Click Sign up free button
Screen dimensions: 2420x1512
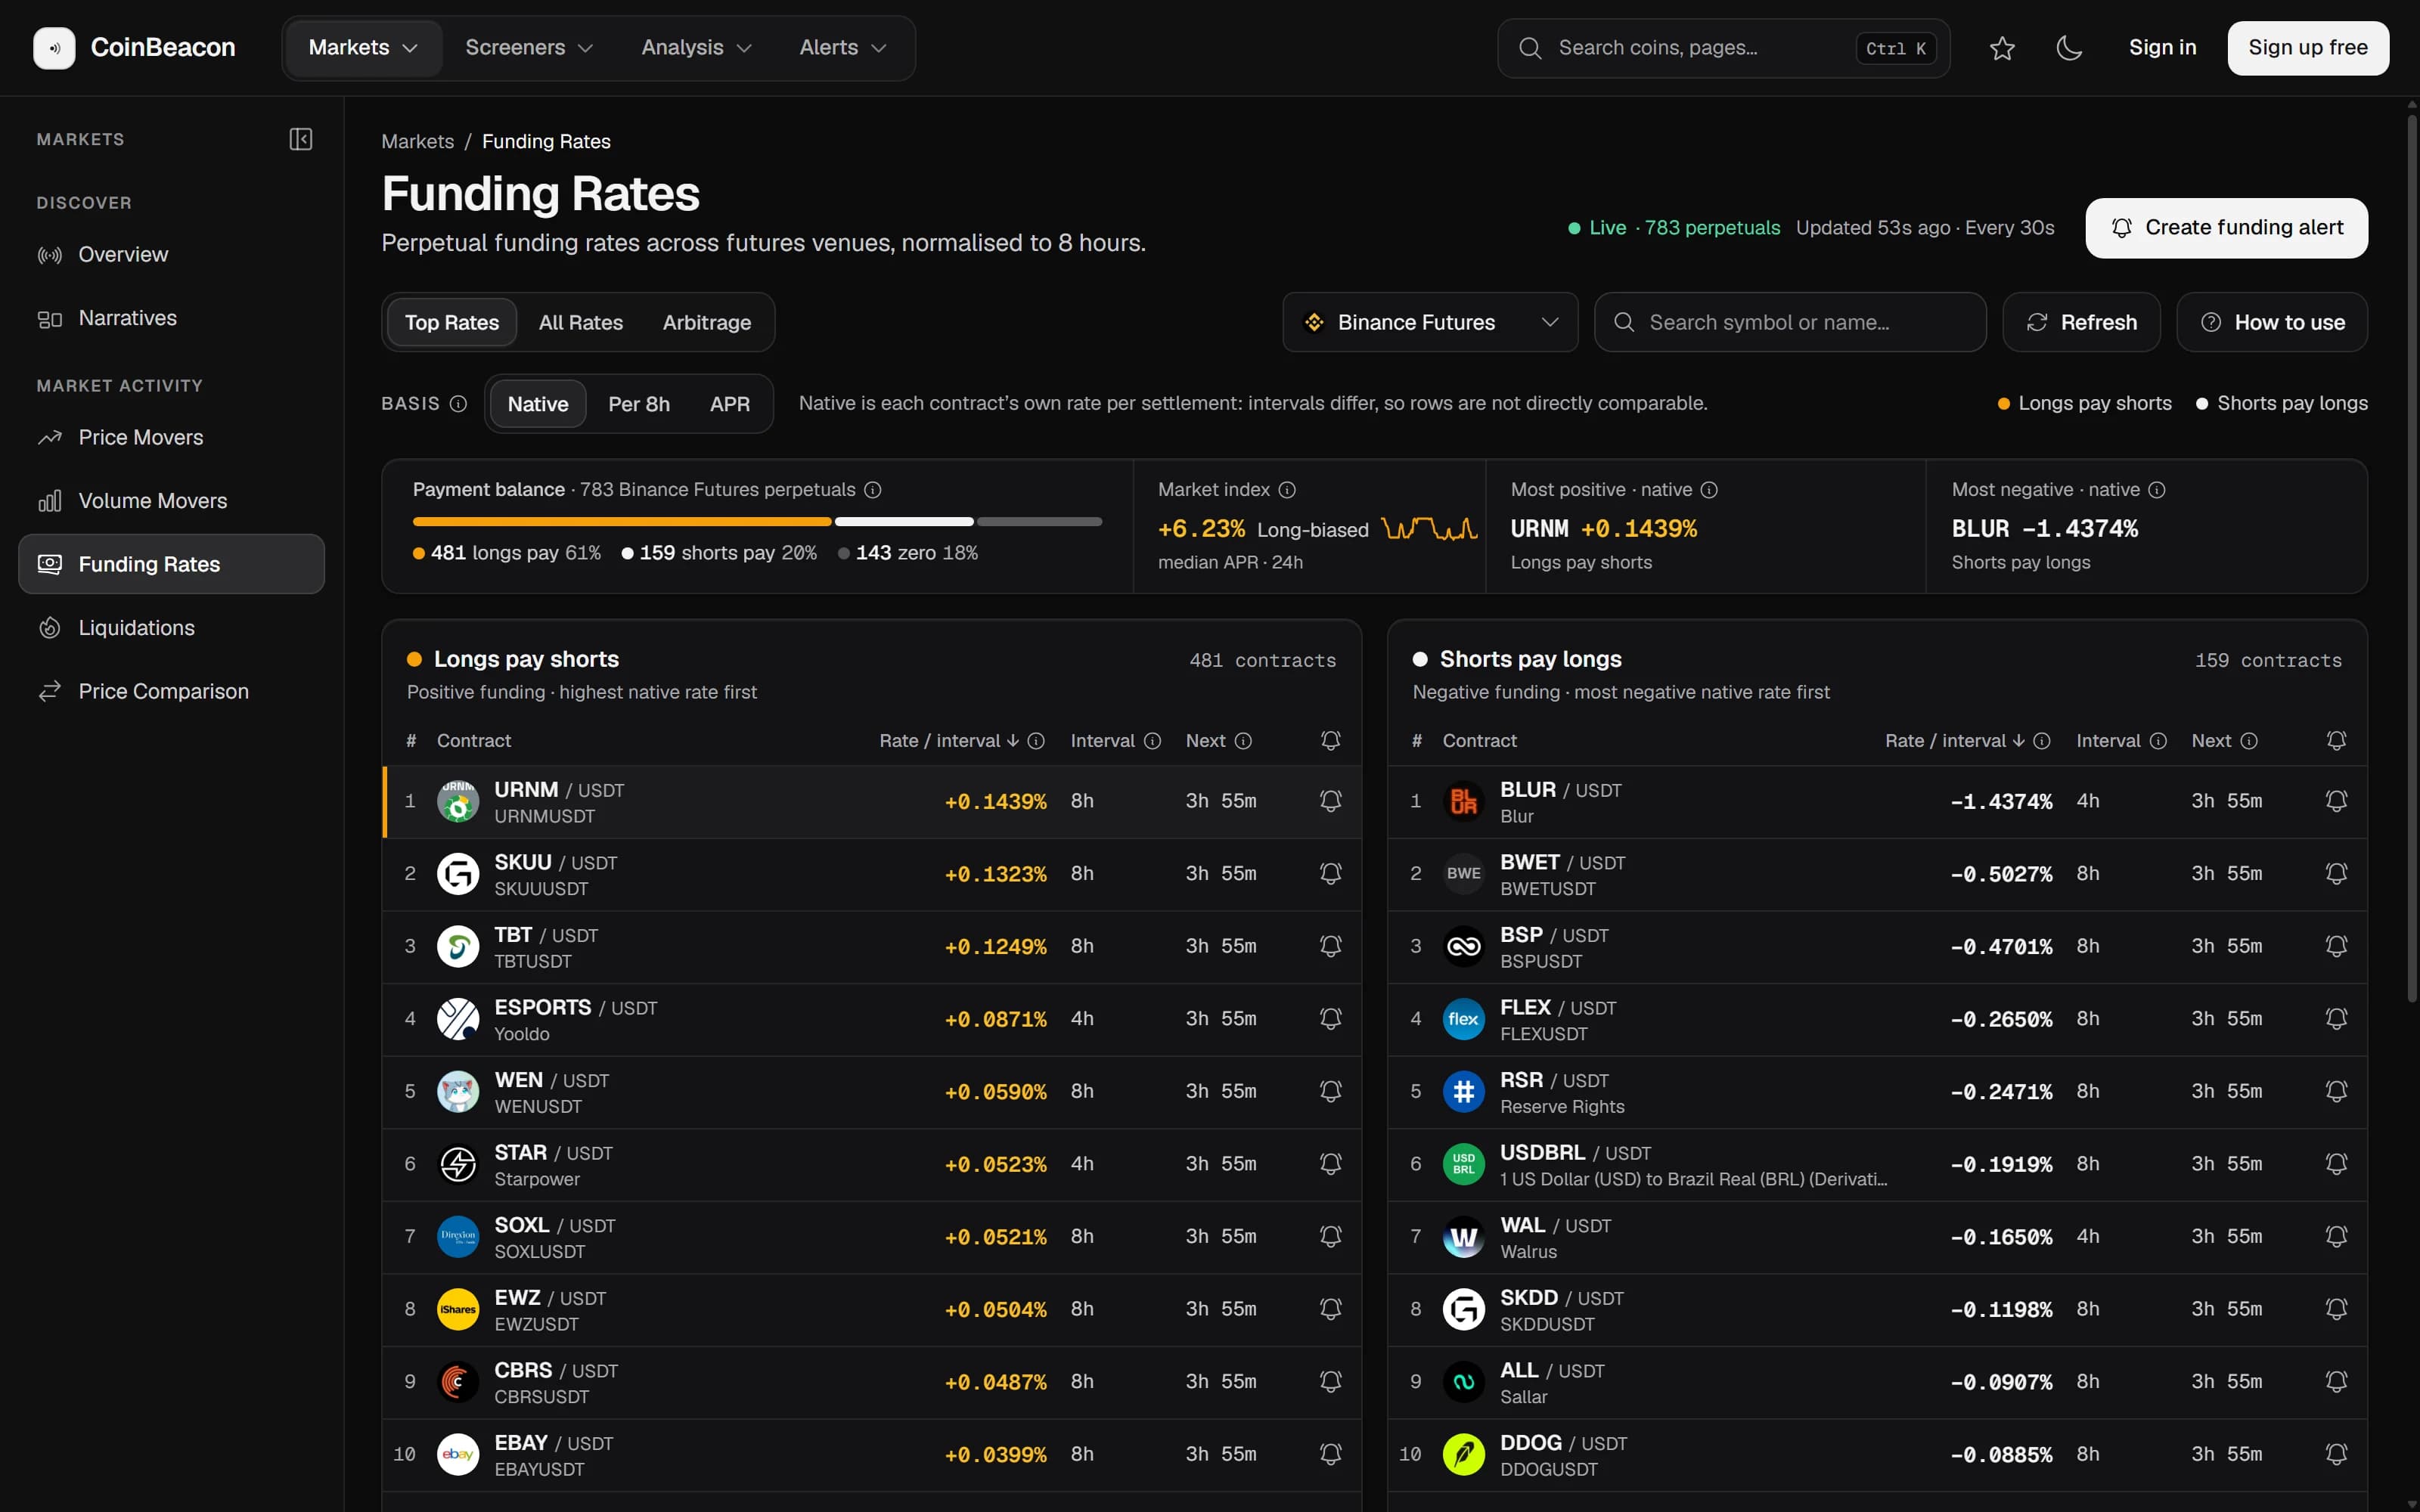(x=2308, y=48)
